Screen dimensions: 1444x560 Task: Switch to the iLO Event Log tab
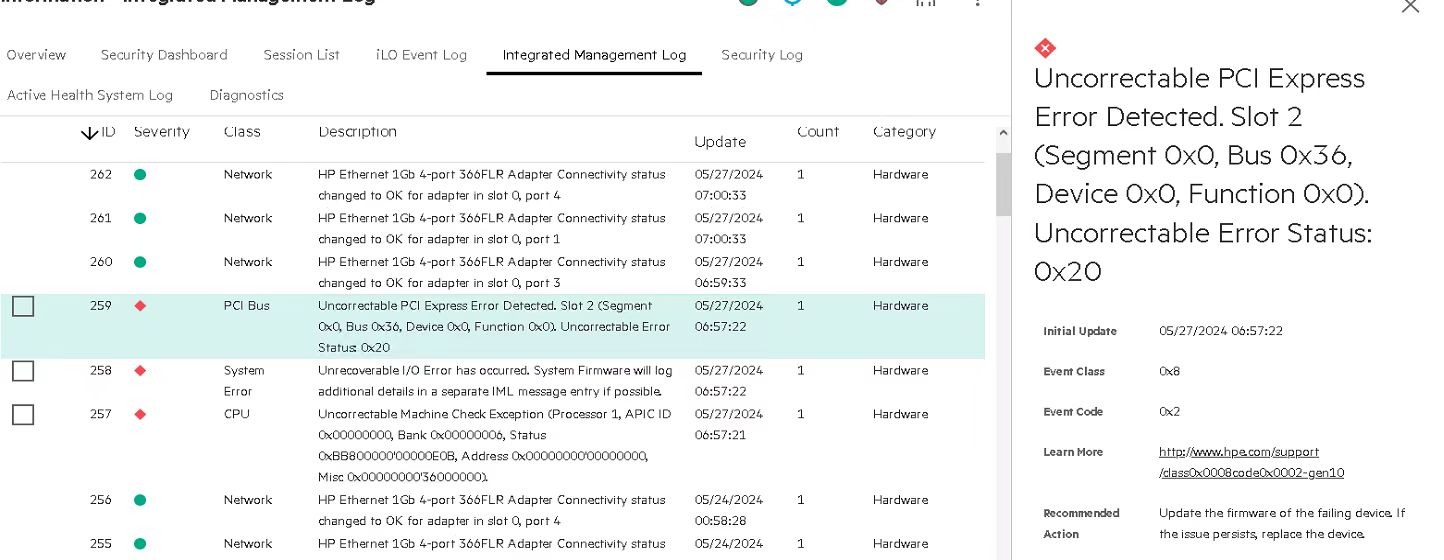pyautogui.click(x=421, y=55)
